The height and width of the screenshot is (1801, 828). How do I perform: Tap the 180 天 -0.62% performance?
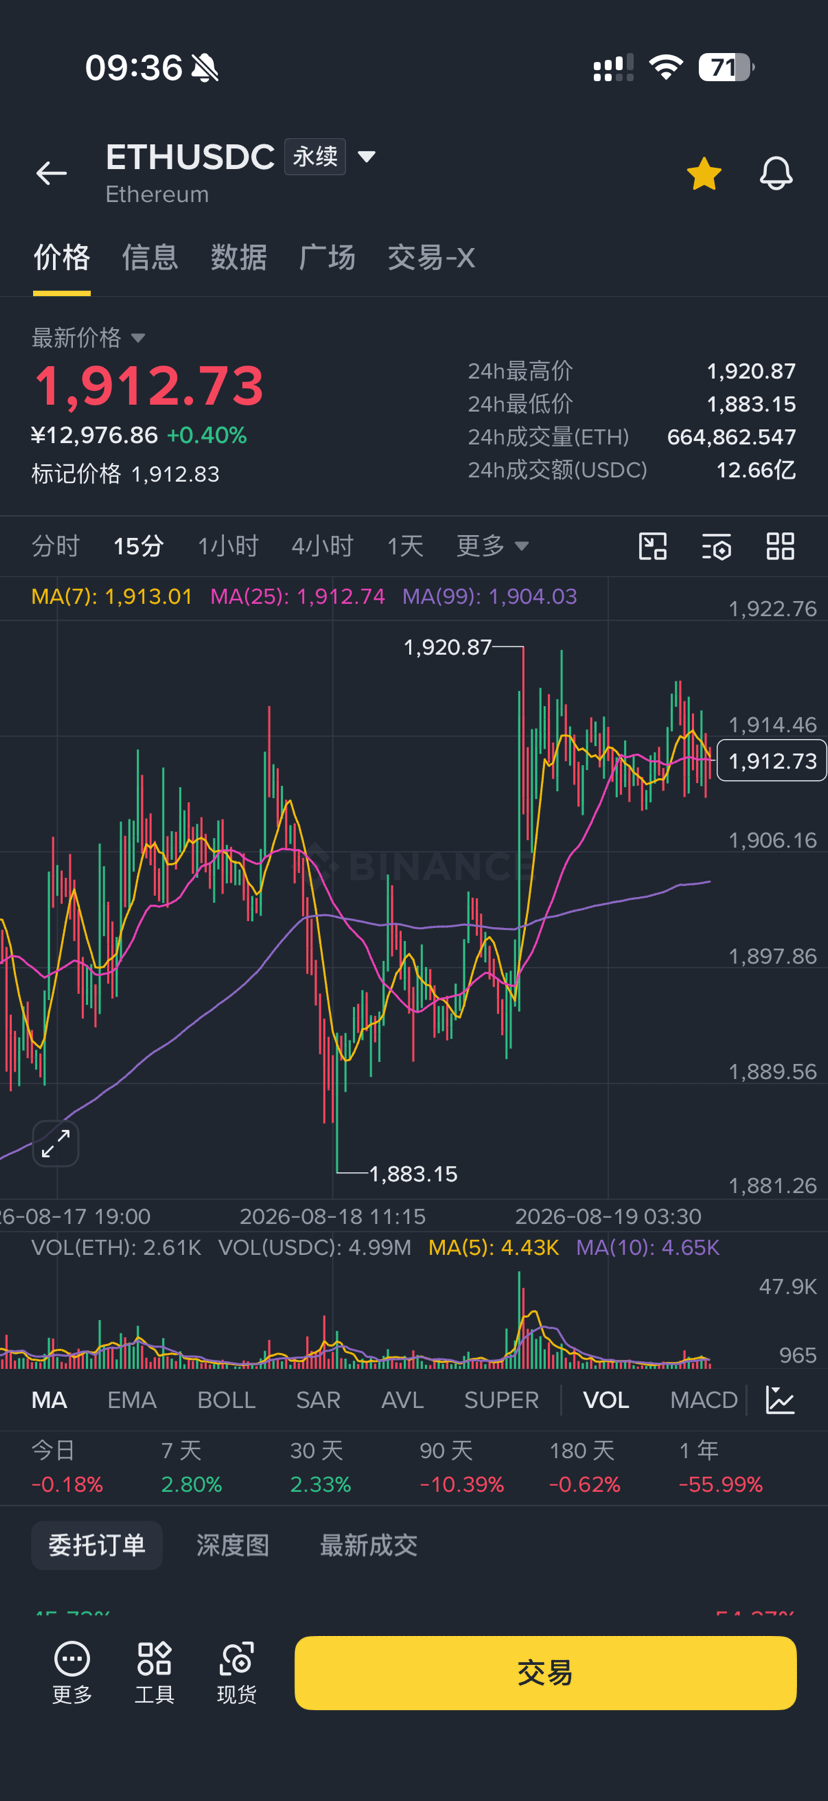point(584,1467)
